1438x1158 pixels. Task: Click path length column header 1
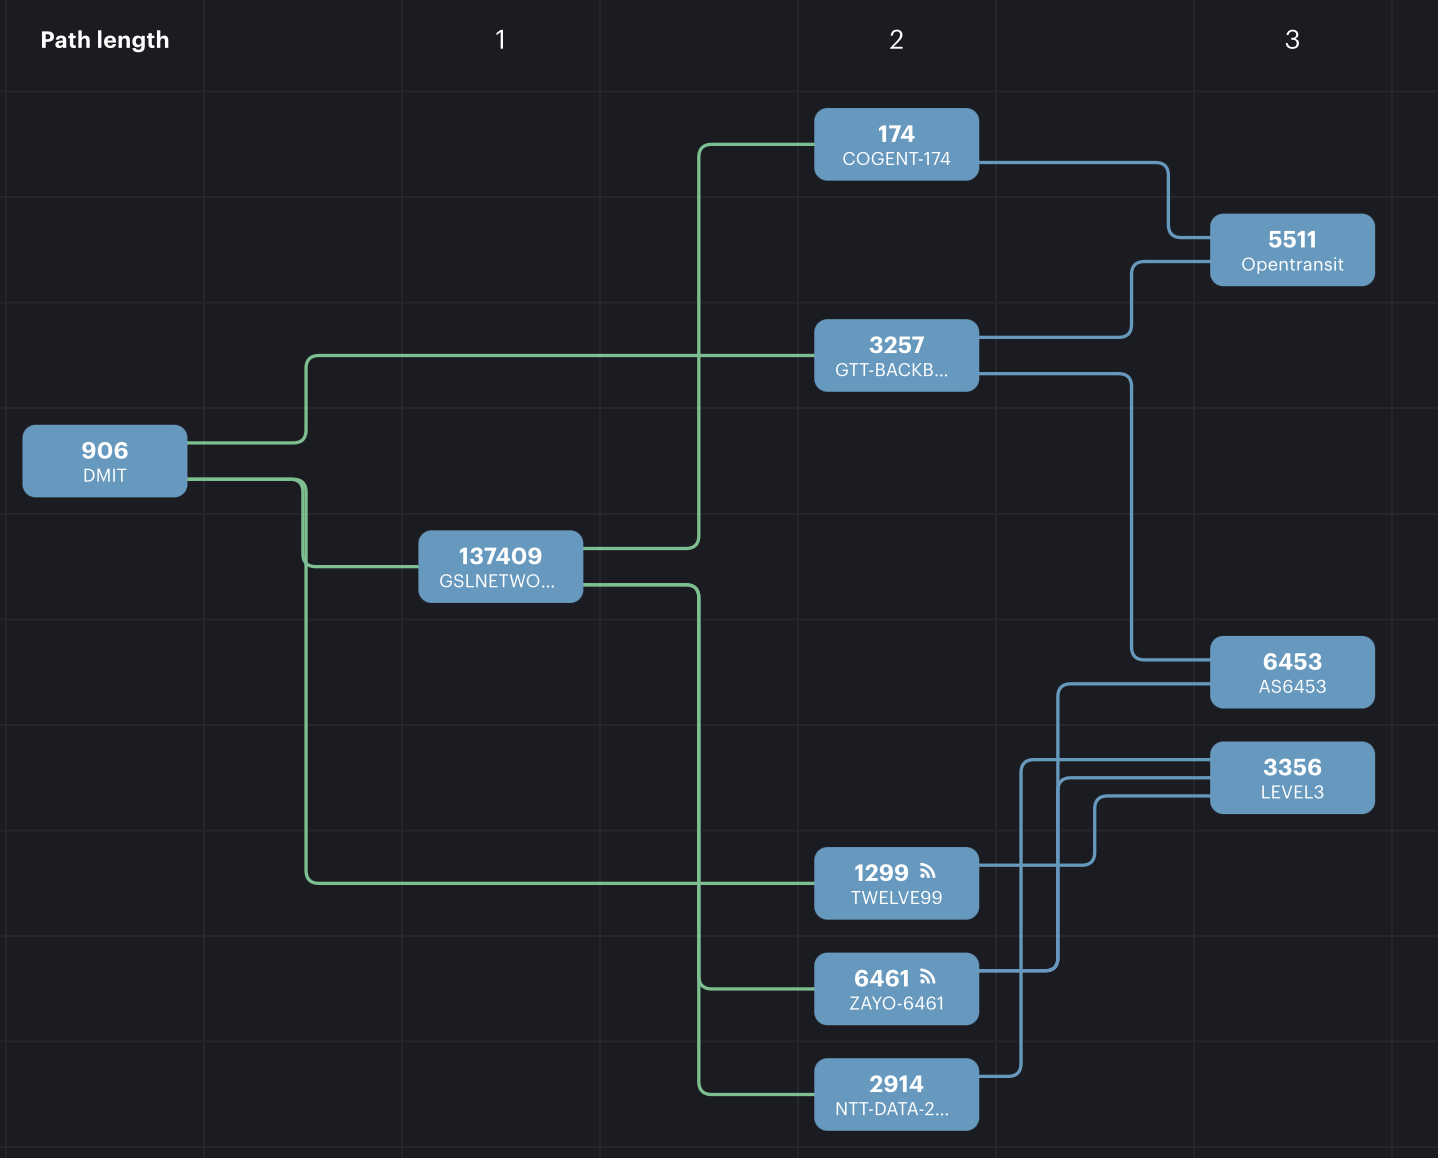coord(500,40)
